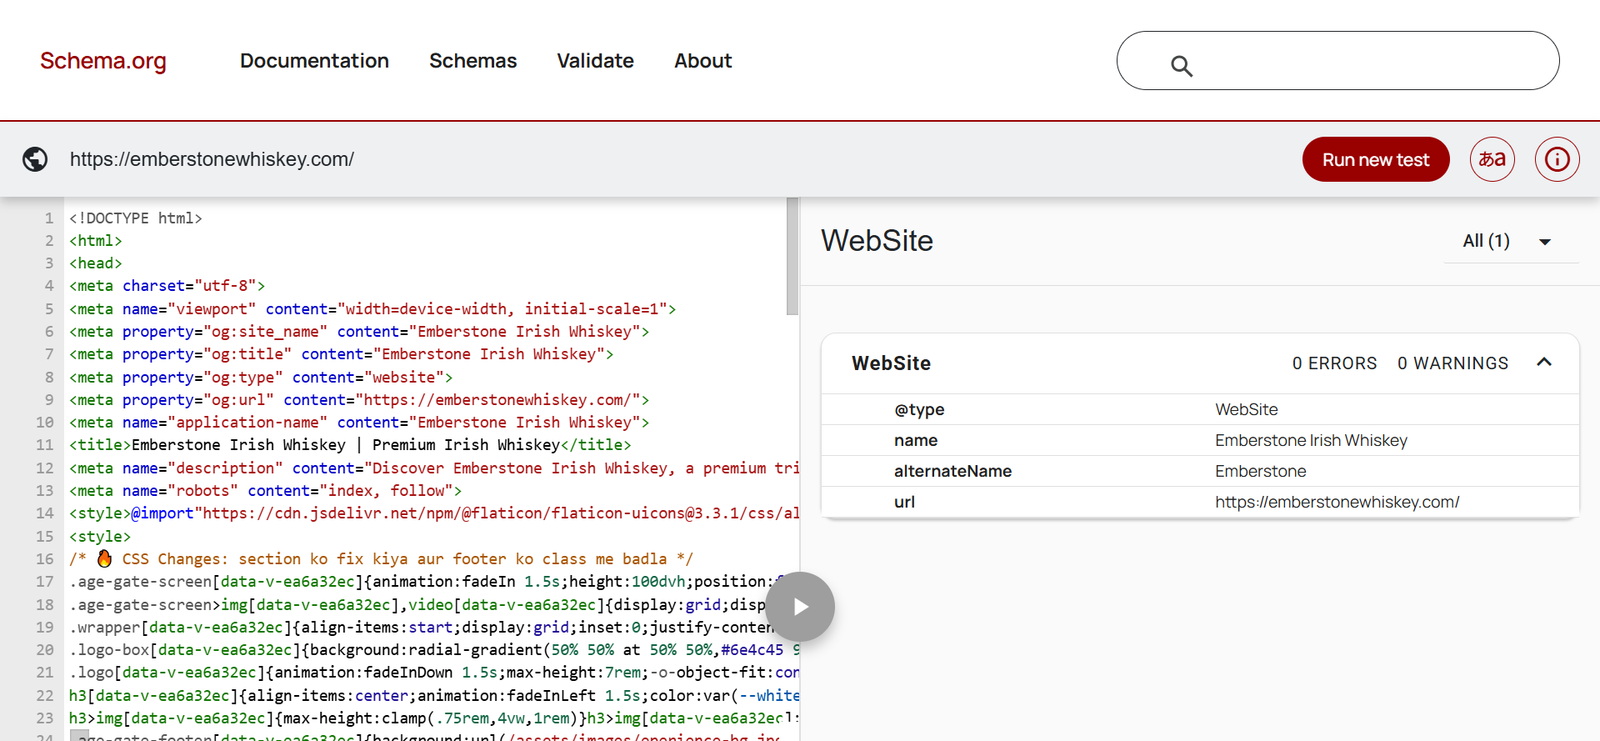
Task: Open the Documentation menu
Action: 314,61
